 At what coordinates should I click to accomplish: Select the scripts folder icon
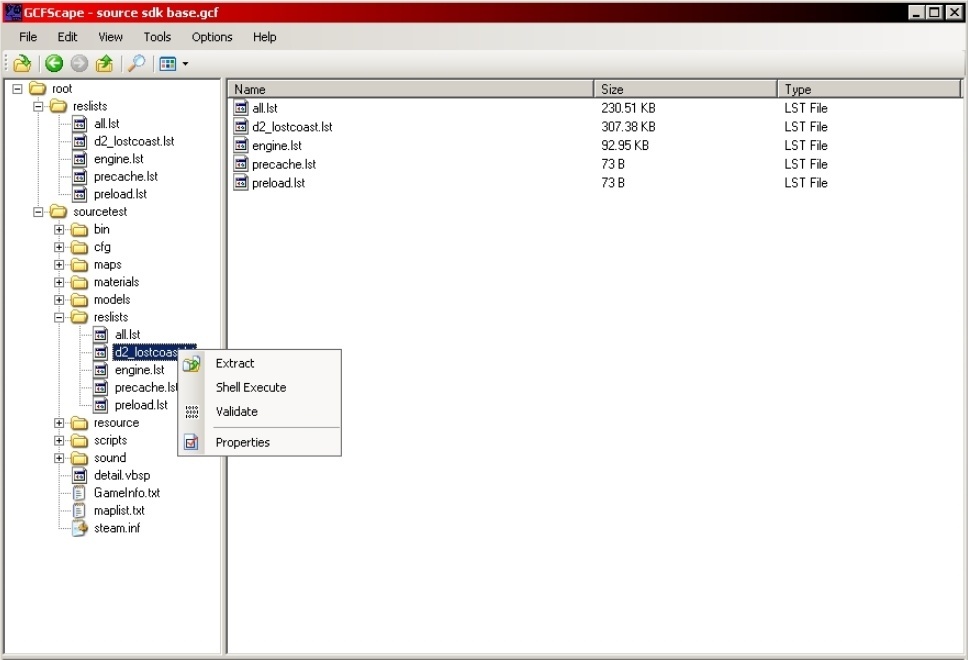pos(80,441)
